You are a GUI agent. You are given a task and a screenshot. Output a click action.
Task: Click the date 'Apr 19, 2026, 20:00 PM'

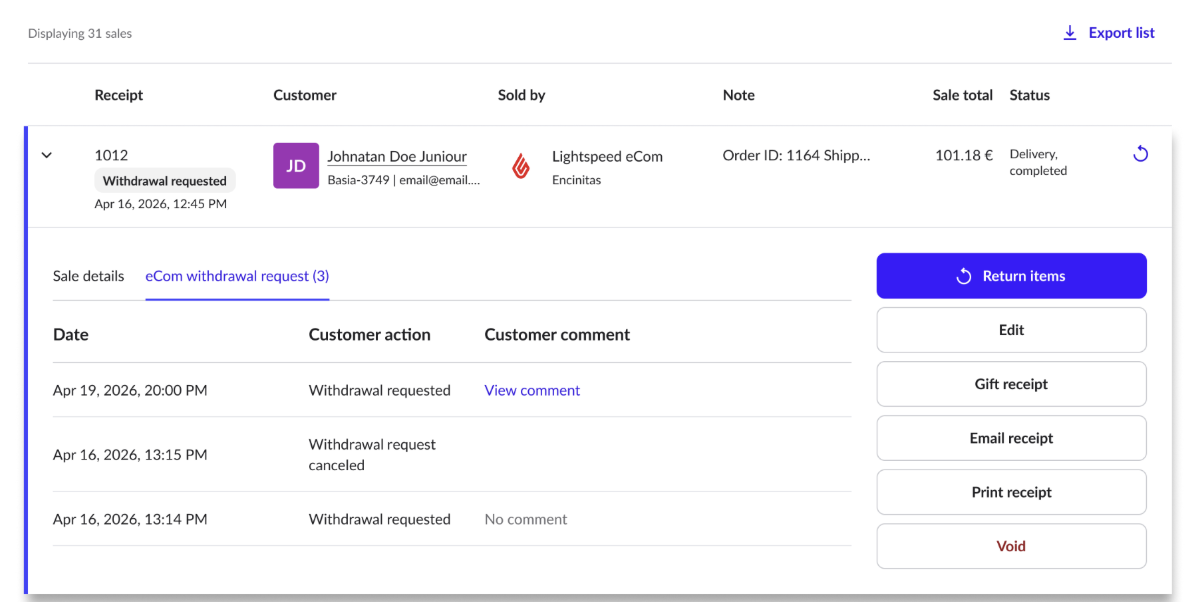point(130,390)
